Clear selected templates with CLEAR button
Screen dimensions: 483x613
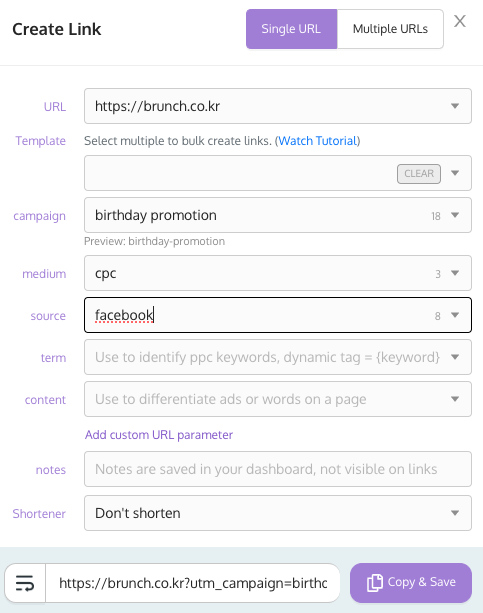pos(419,174)
